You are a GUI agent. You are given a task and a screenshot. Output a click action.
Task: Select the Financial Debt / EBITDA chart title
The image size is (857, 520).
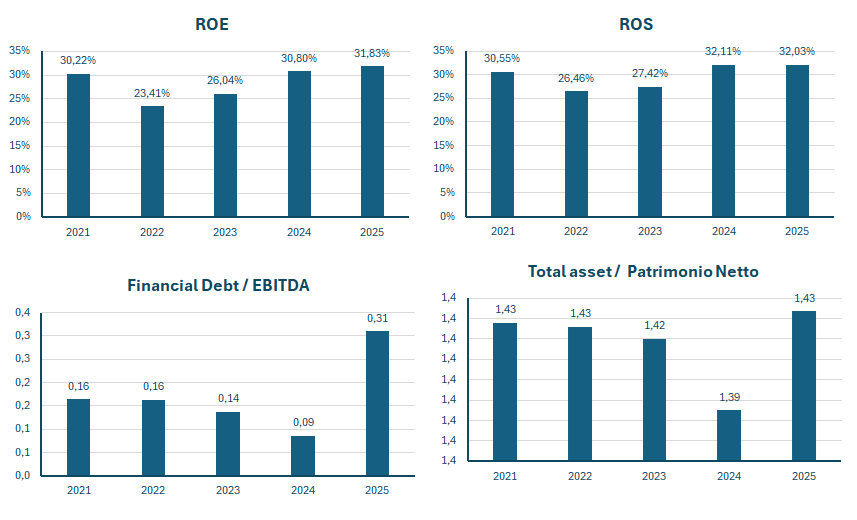(x=218, y=285)
